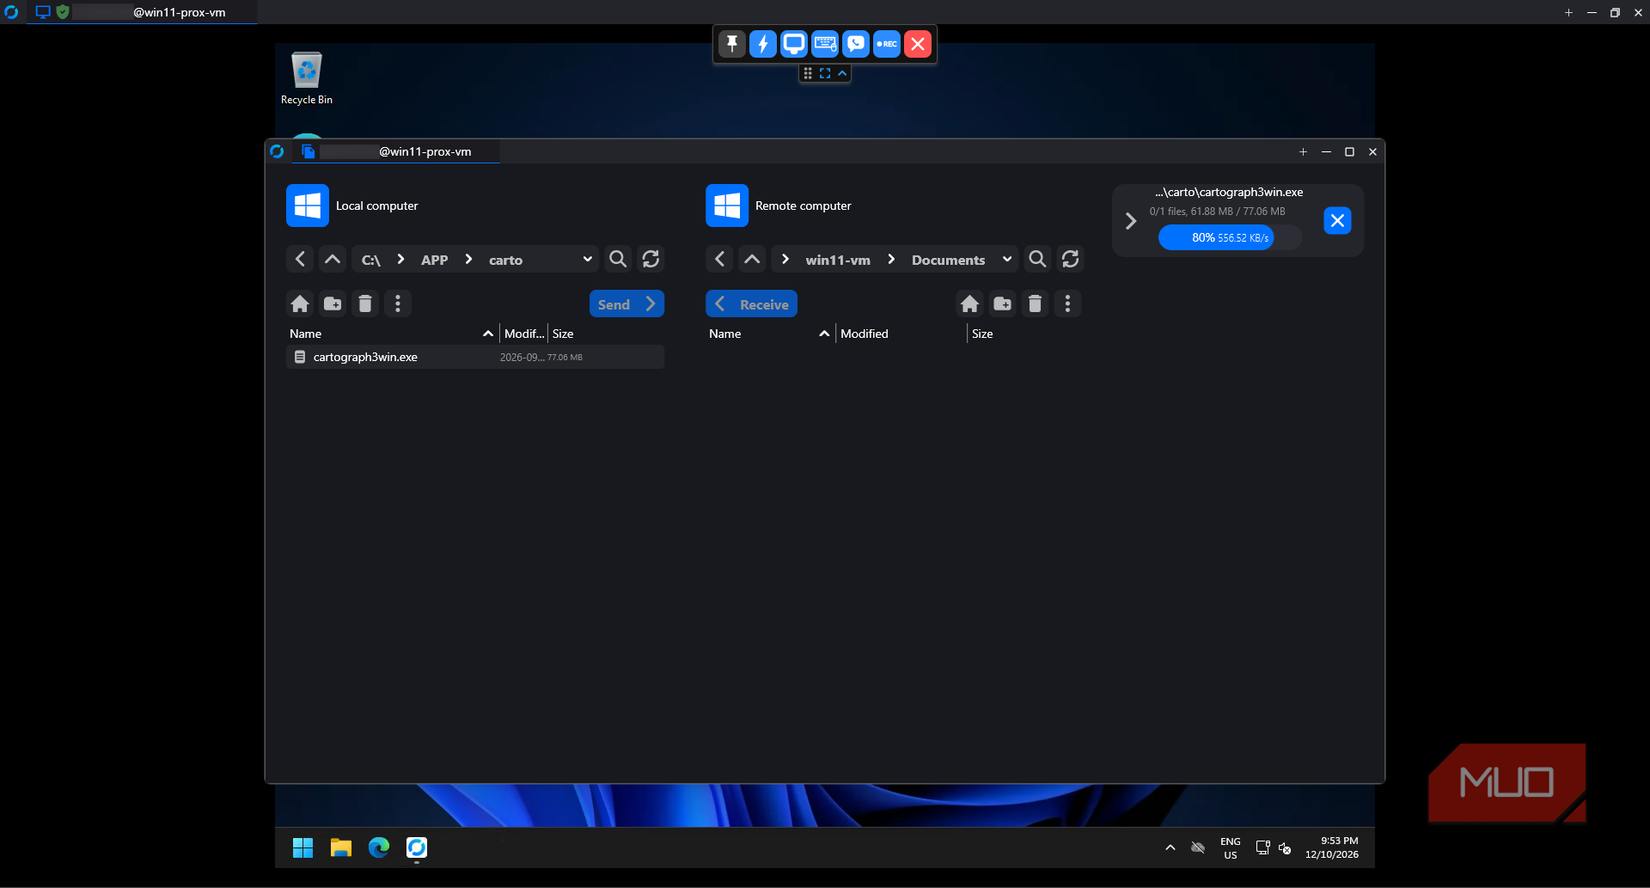Image resolution: width=1650 pixels, height=888 pixels.
Task: Open the chat menu in the toolbar
Action: [x=856, y=44]
